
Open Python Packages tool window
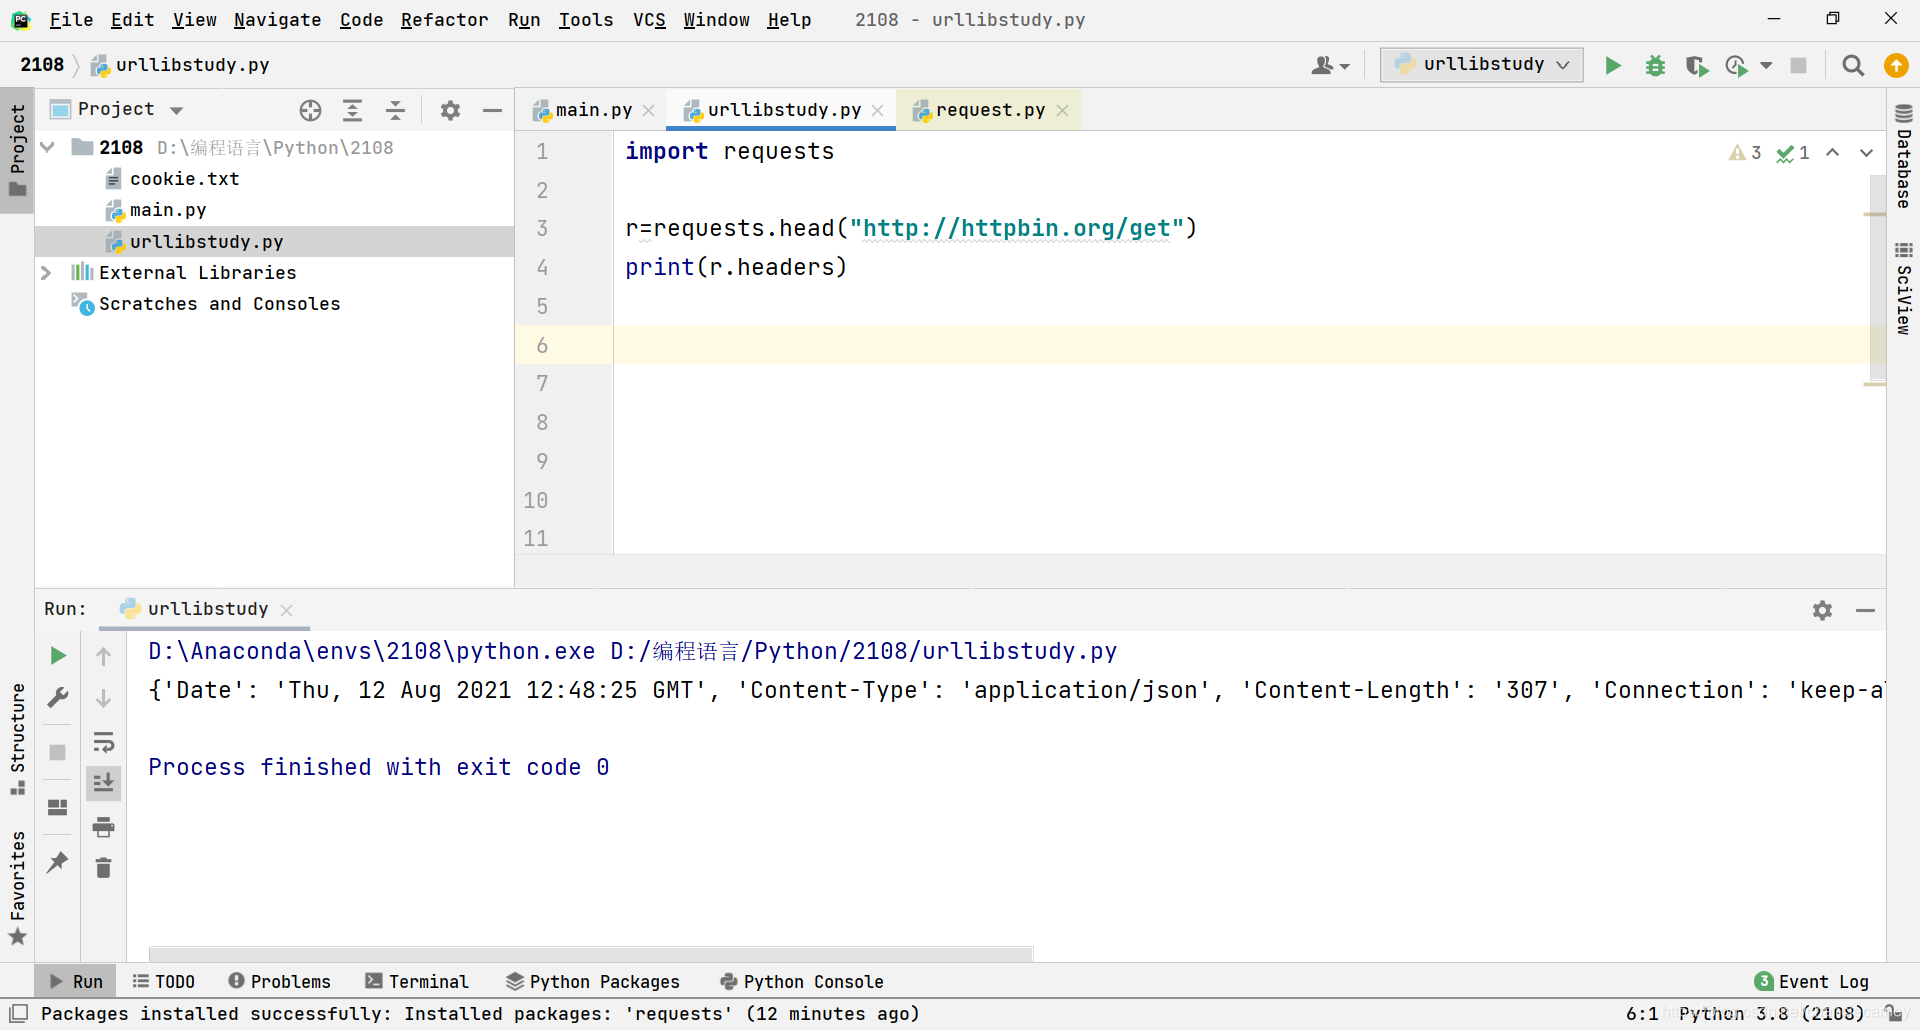(593, 982)
